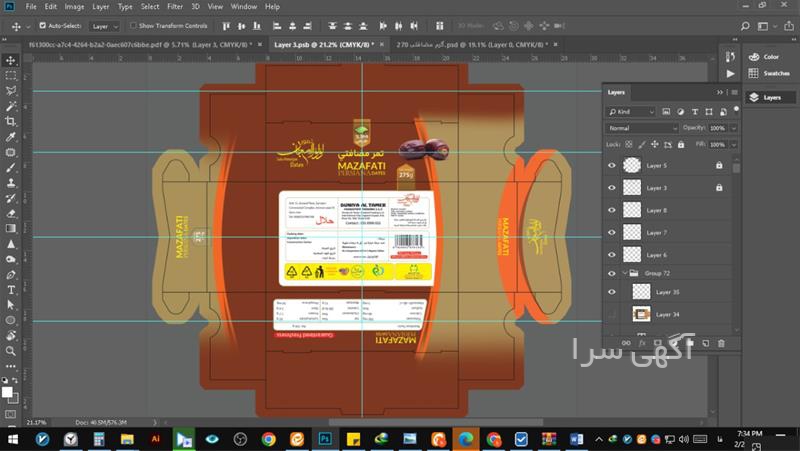Screen dimensions: 800x451
Task: Open the History panel icon
Action: pos(730,57)
